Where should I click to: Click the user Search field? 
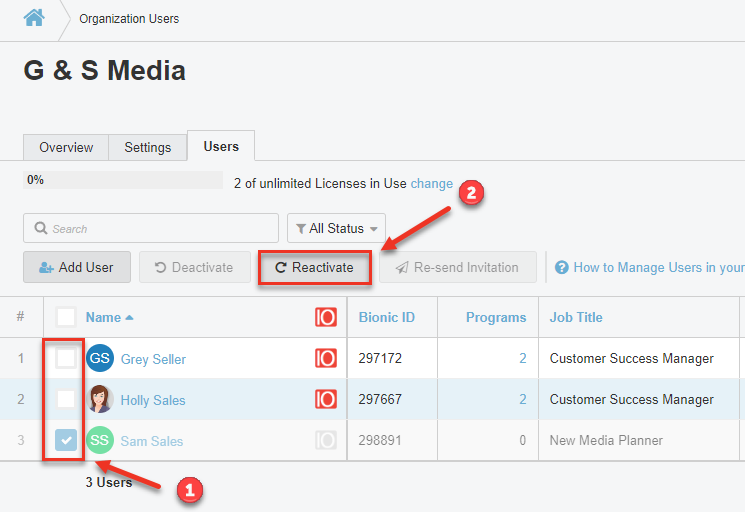[151, 229]
